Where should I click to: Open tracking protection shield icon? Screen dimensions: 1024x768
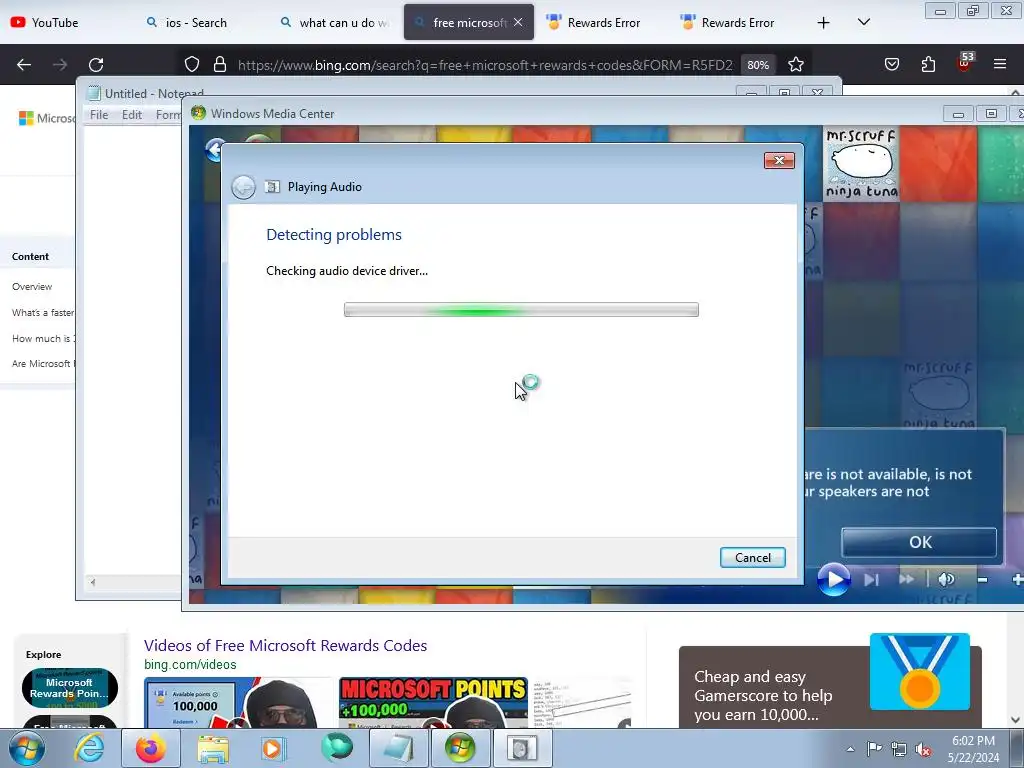(191, 64)
